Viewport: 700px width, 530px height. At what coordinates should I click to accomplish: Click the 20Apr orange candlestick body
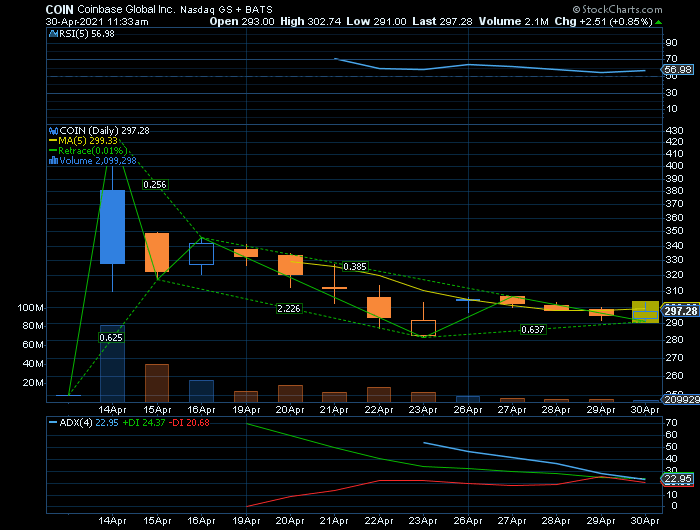tap(290, 265)
